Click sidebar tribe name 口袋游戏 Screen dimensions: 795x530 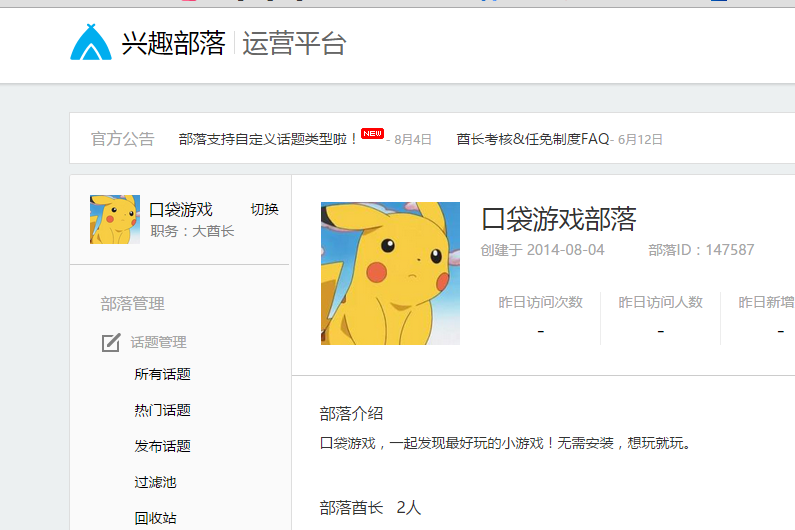(x=181, y=209)
